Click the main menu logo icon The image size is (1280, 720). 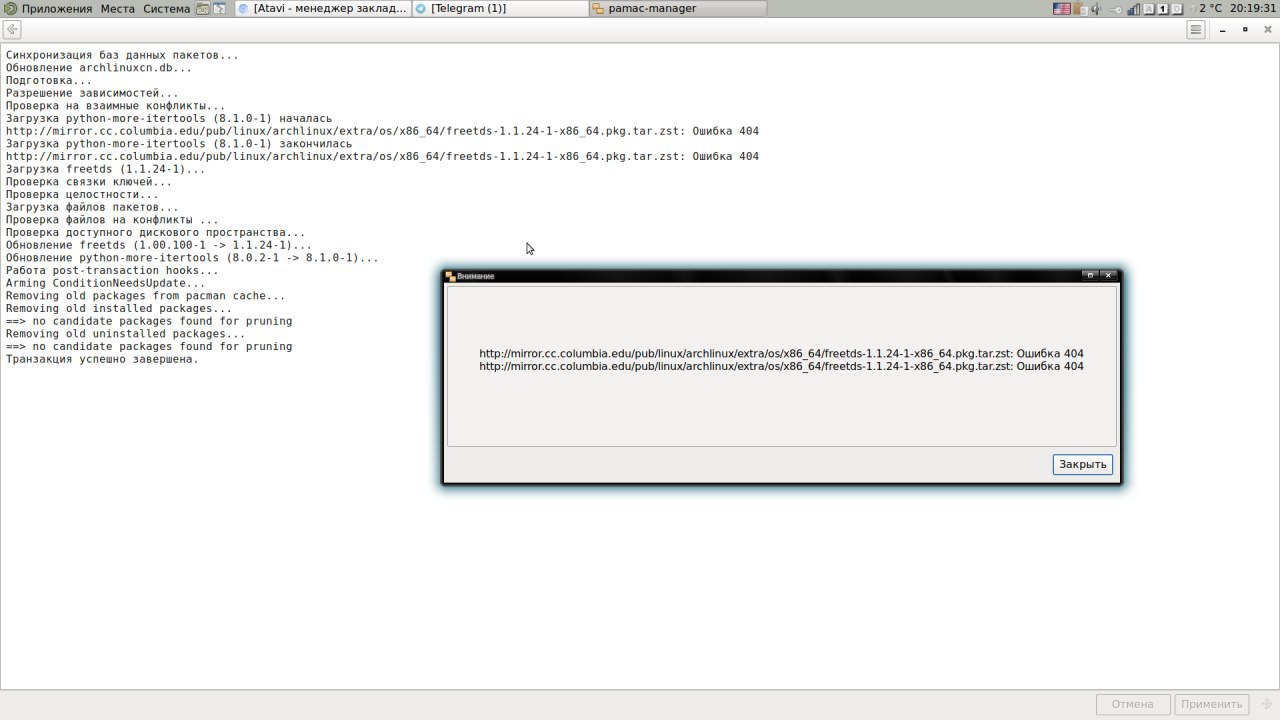pos(10,8)
